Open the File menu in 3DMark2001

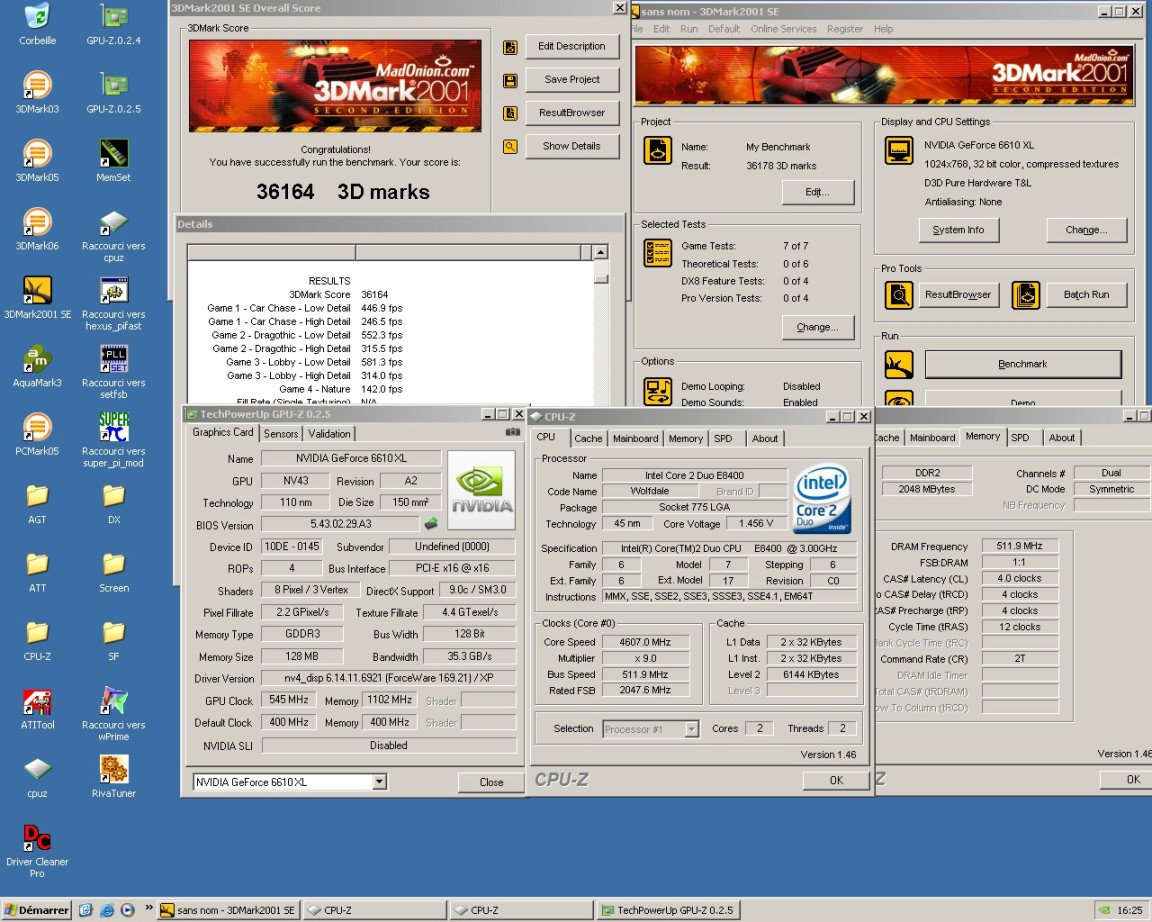pos(638,29)
